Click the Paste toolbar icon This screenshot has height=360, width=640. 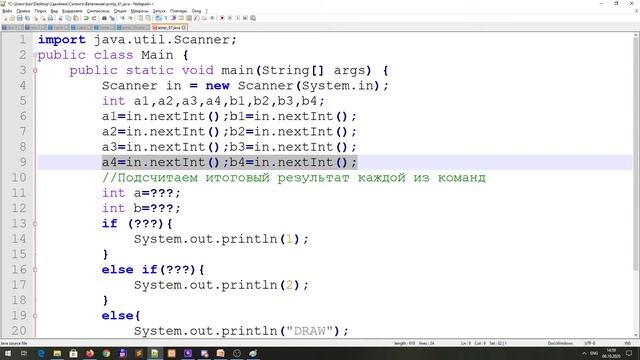(76, 18)
